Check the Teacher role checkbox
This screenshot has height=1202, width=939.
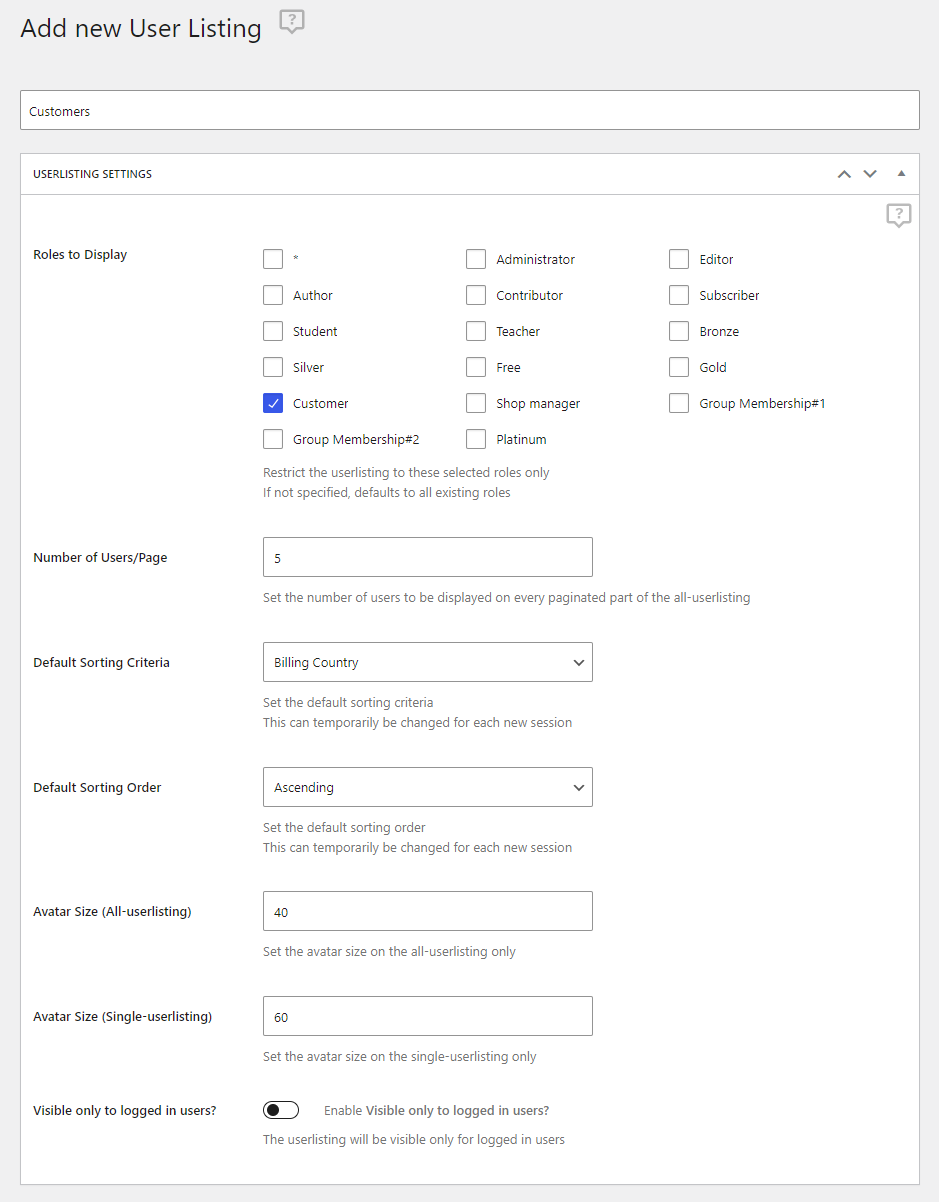pos(476,331)
